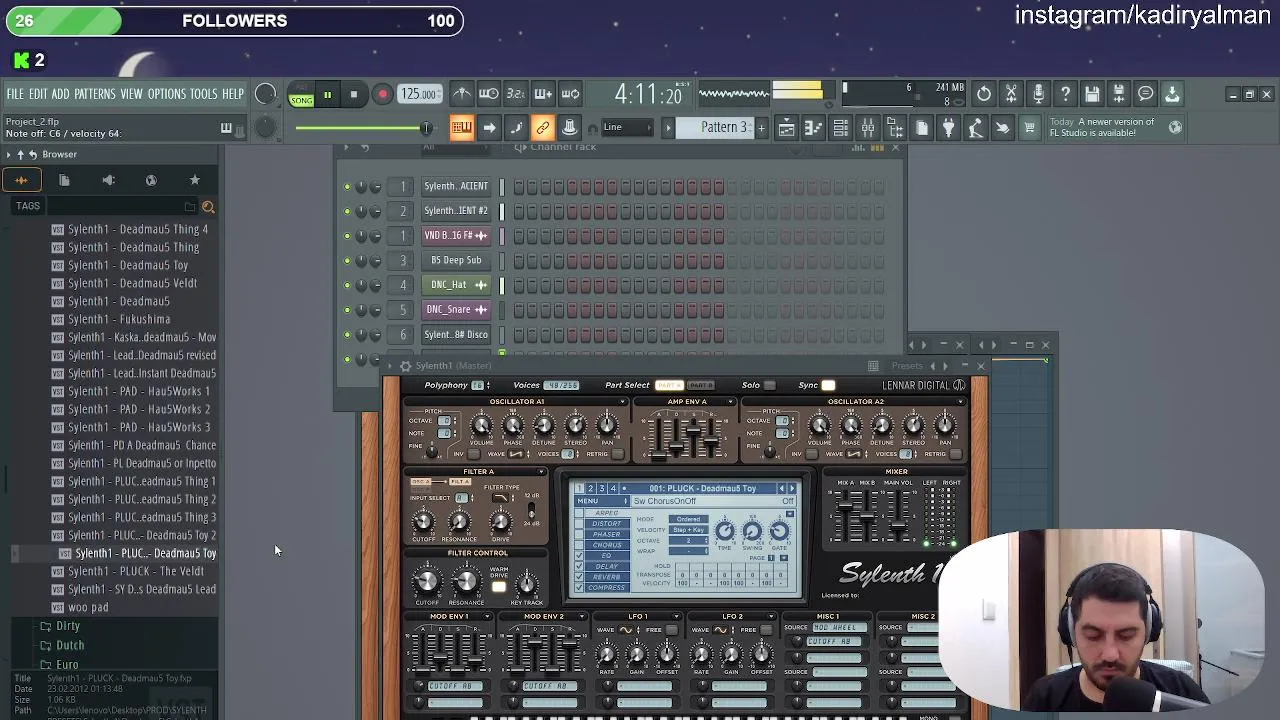1280x720 pixels.
Task: Enable the DISTORT effect checkbox
Action: click(x=579, y=523)
